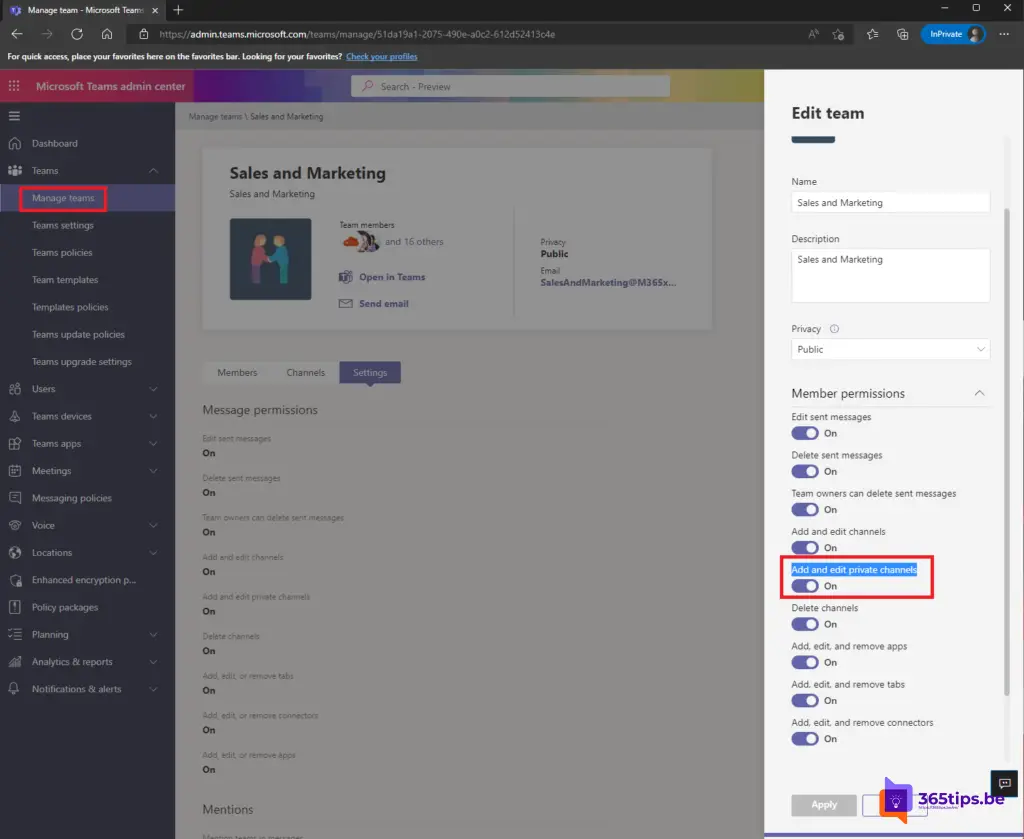Viewport: 1024px width, 839px height.
Task: Click the Sales and Marketing team picture
Action: [x=270, y=259]
